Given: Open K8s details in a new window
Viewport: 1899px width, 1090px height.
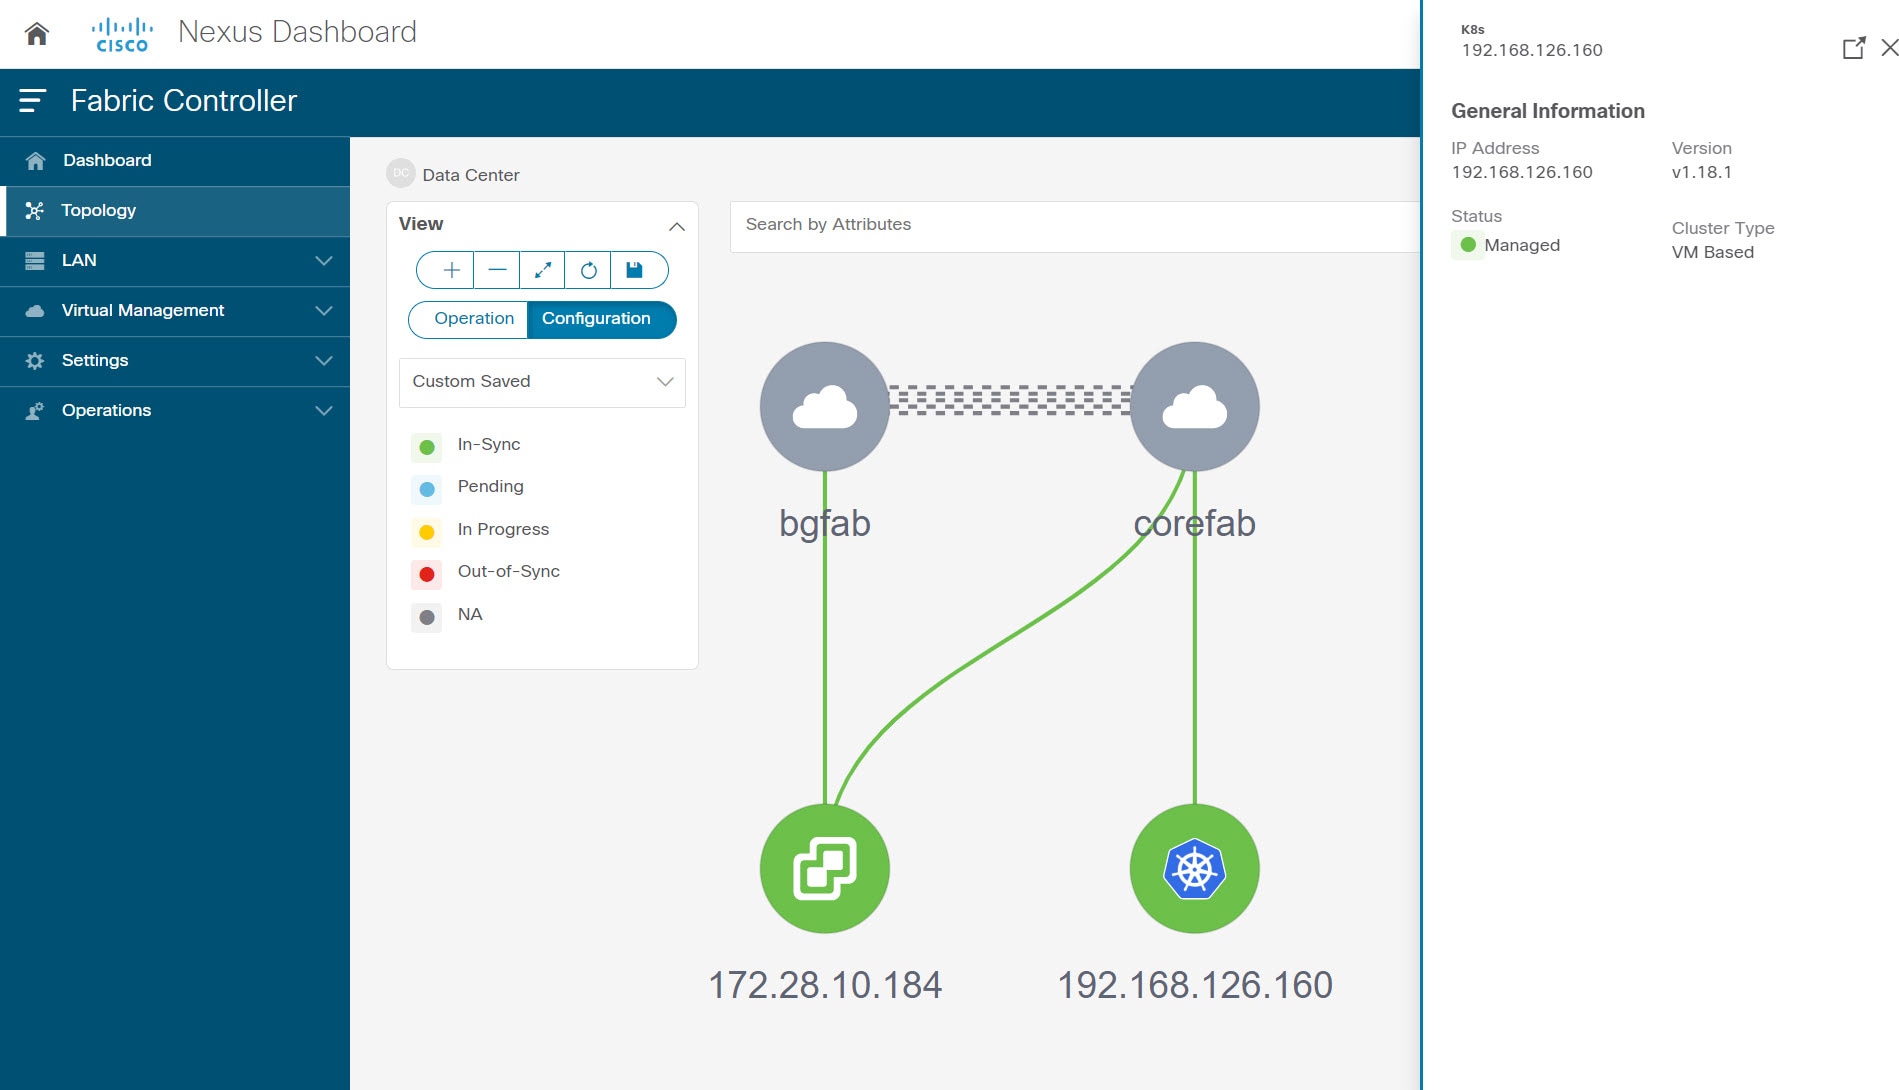Looking at the screenshot, I should (1854, 48).
